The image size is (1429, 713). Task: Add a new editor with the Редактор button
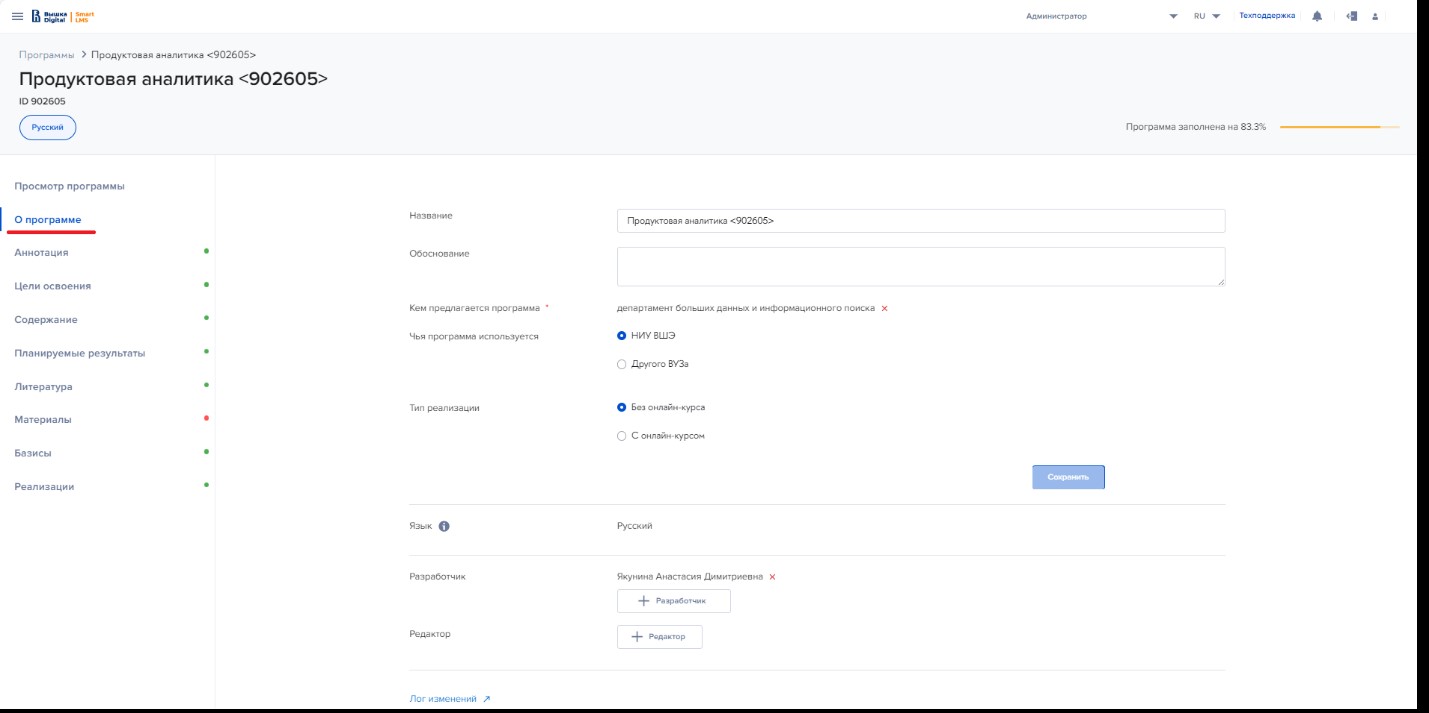(x=659, y=637)
